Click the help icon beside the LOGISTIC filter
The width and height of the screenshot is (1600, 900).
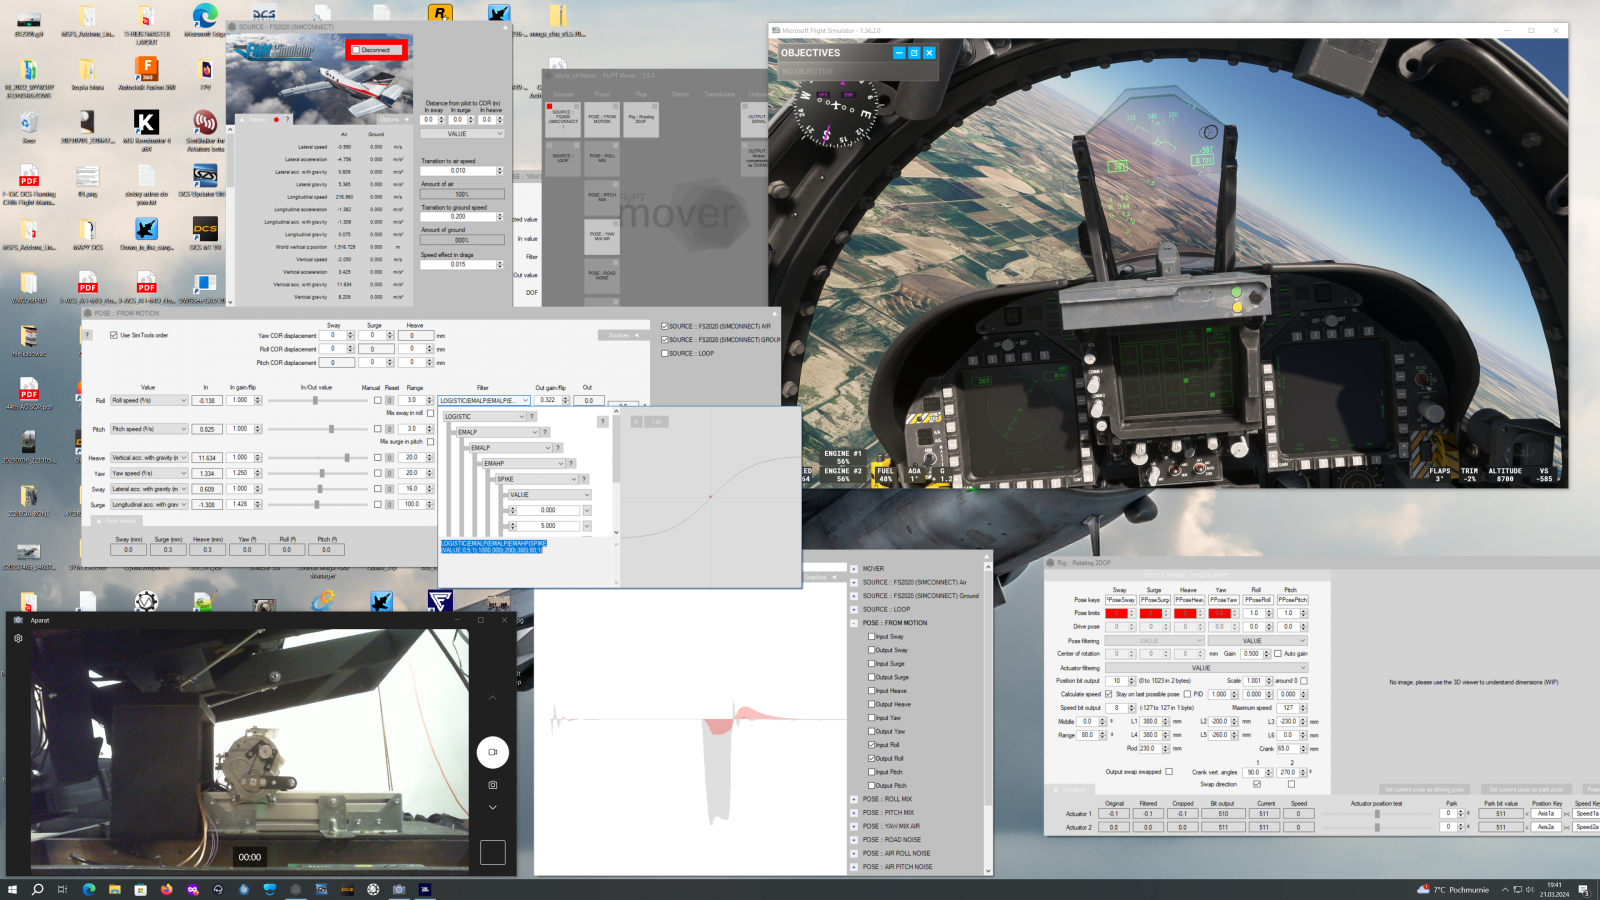532,416
